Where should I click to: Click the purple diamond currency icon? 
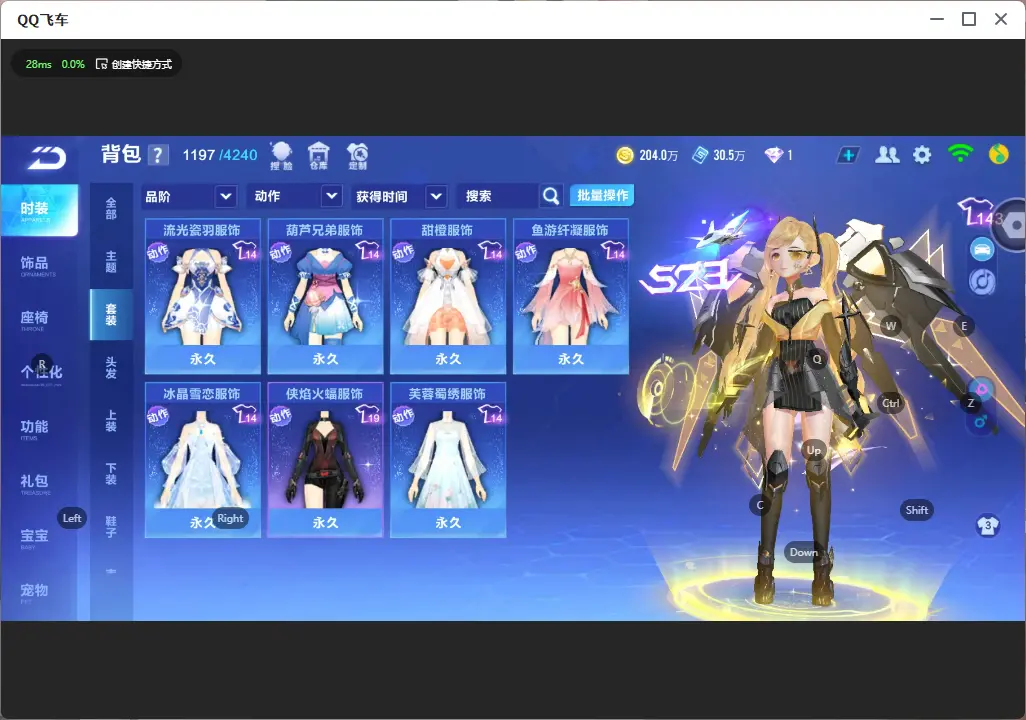[x=773, y=155]
